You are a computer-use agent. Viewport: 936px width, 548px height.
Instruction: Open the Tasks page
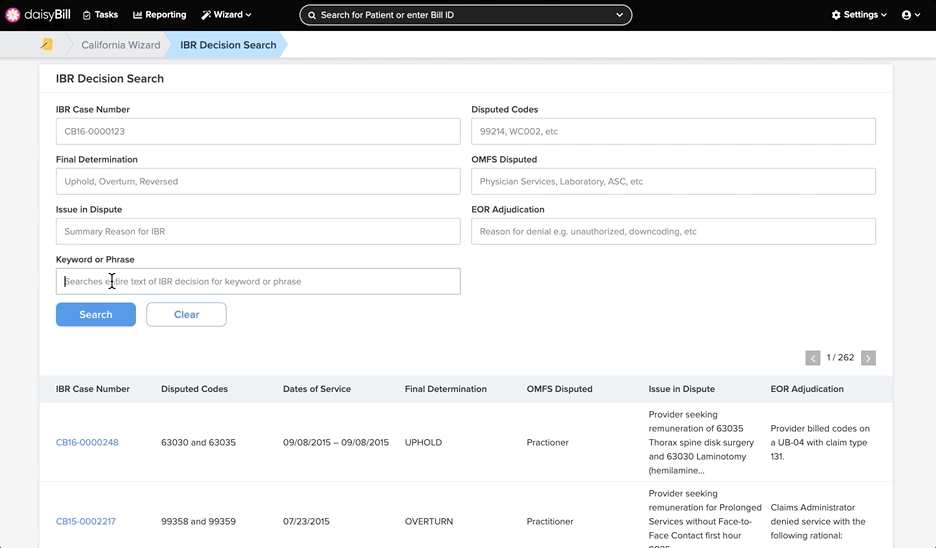tap(100, 15)
